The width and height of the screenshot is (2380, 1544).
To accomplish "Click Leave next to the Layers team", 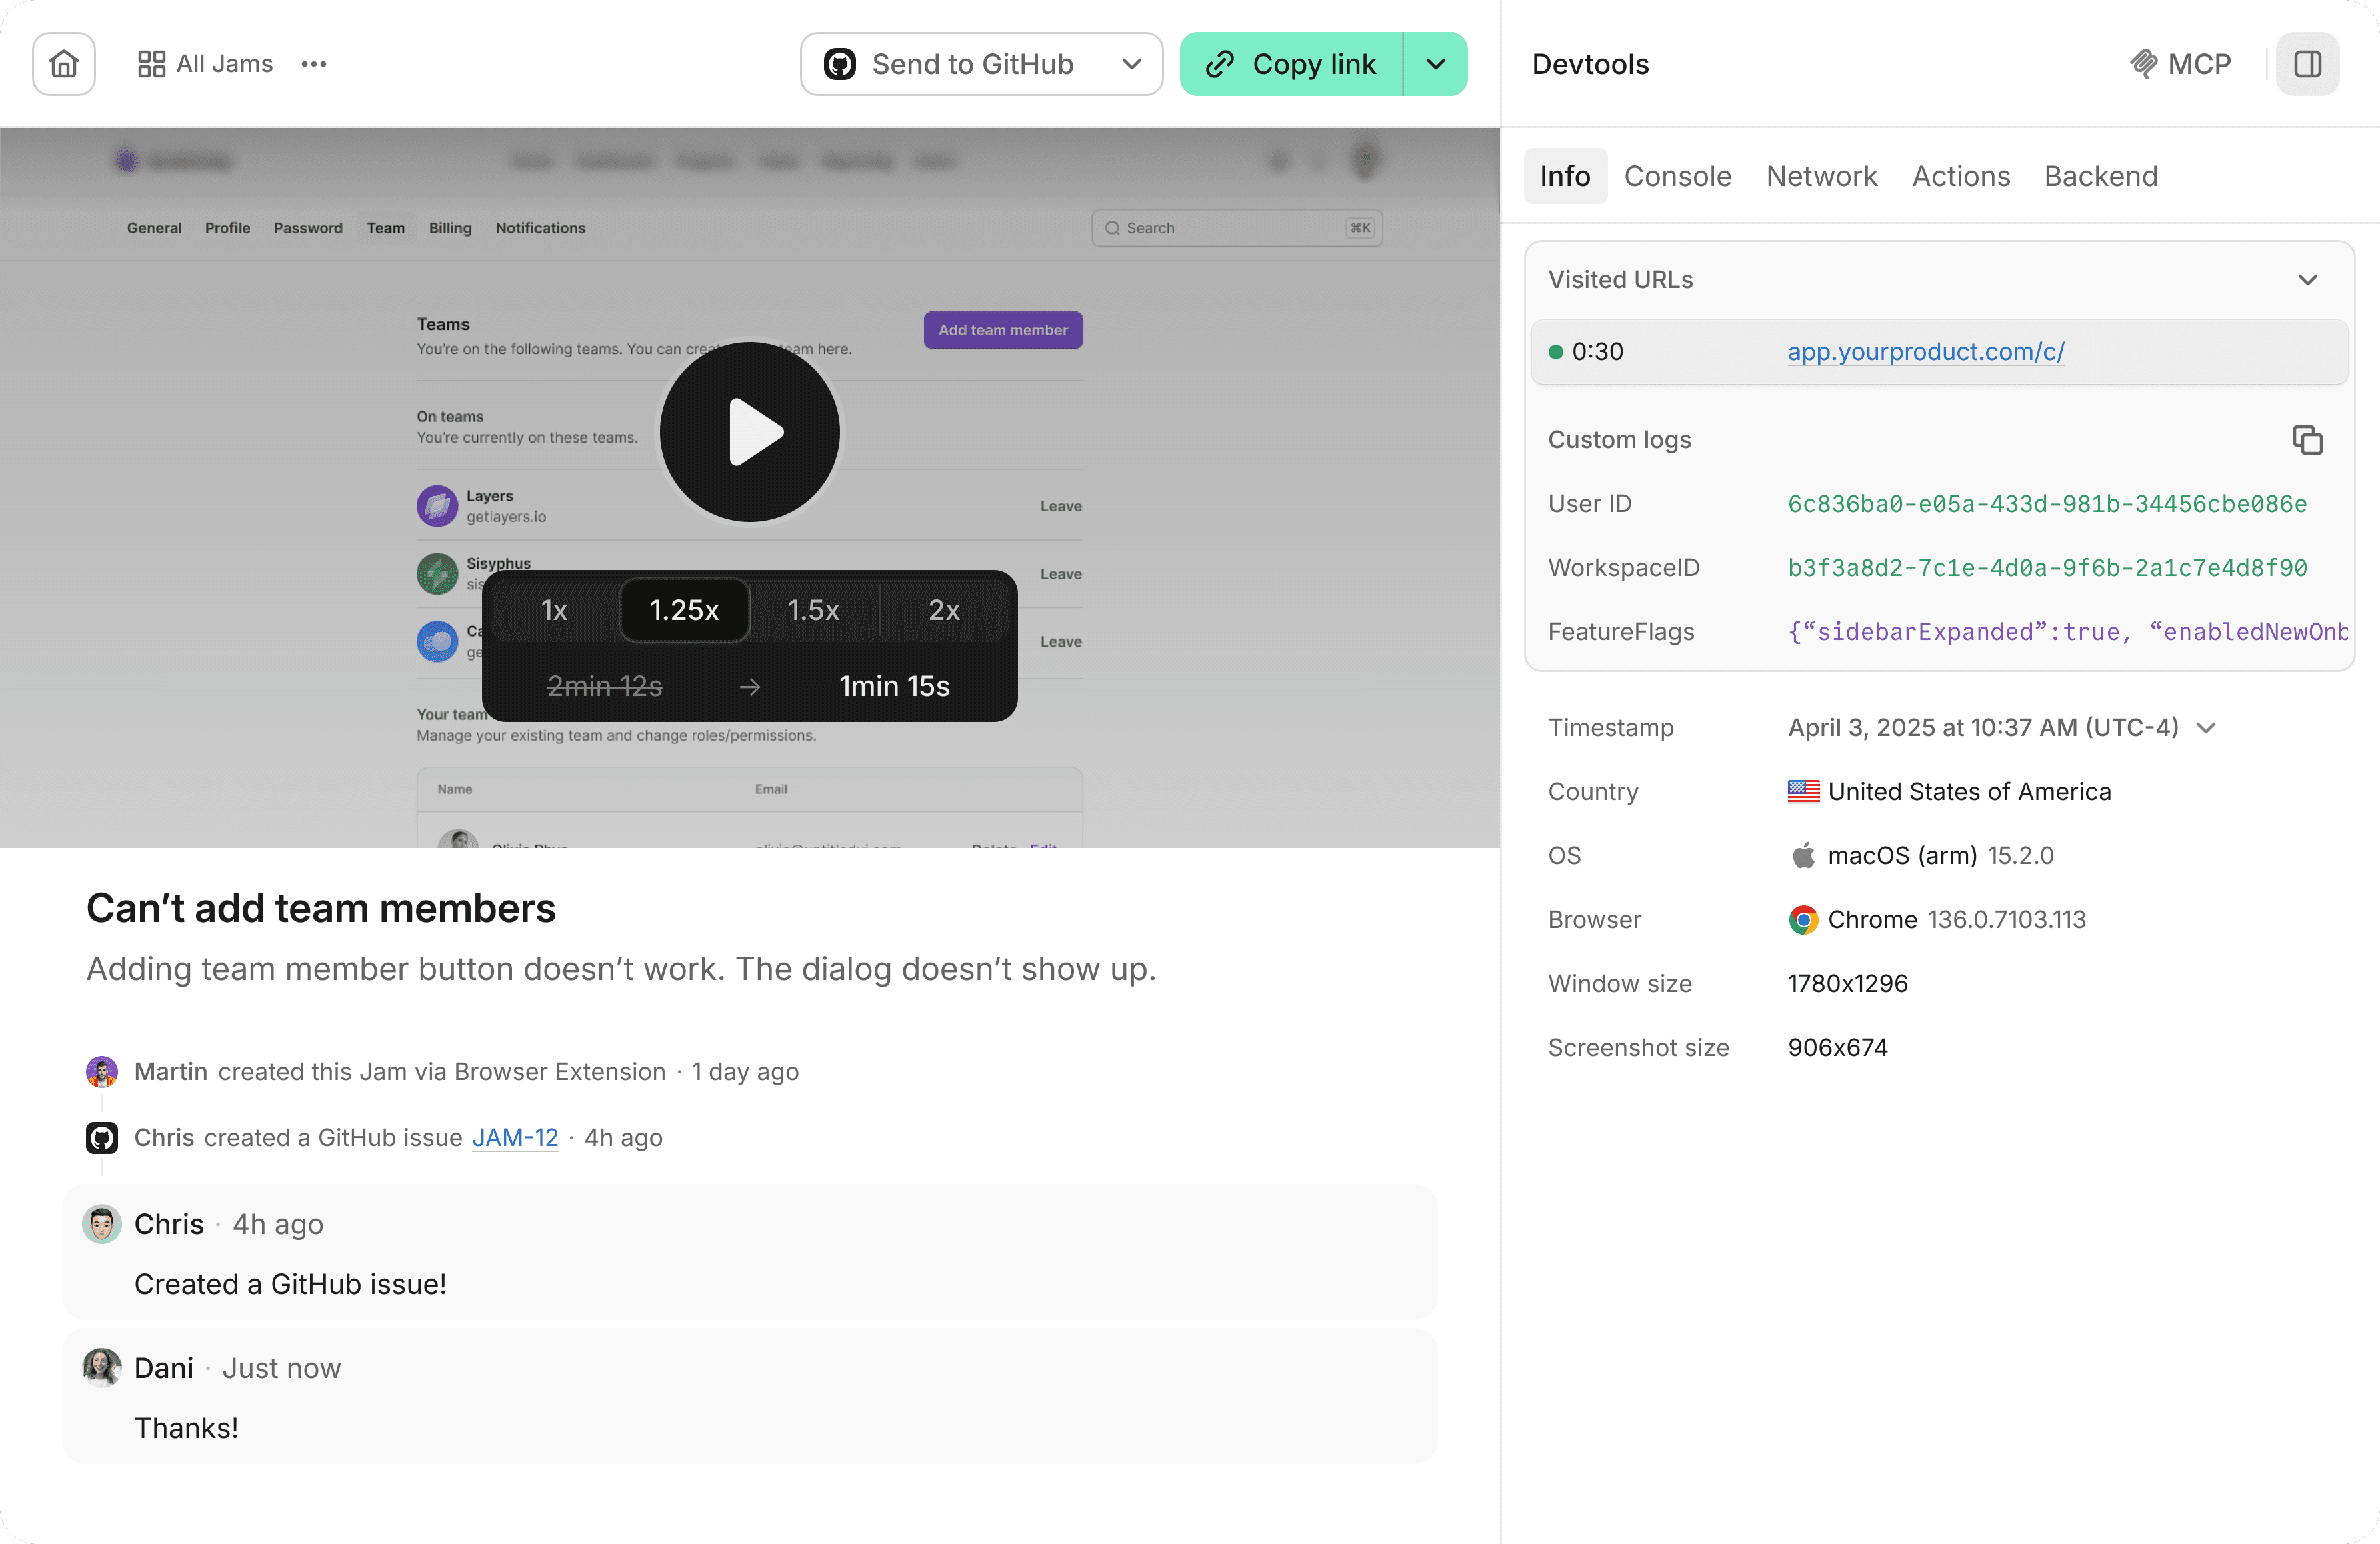I will click(1061, 506).
